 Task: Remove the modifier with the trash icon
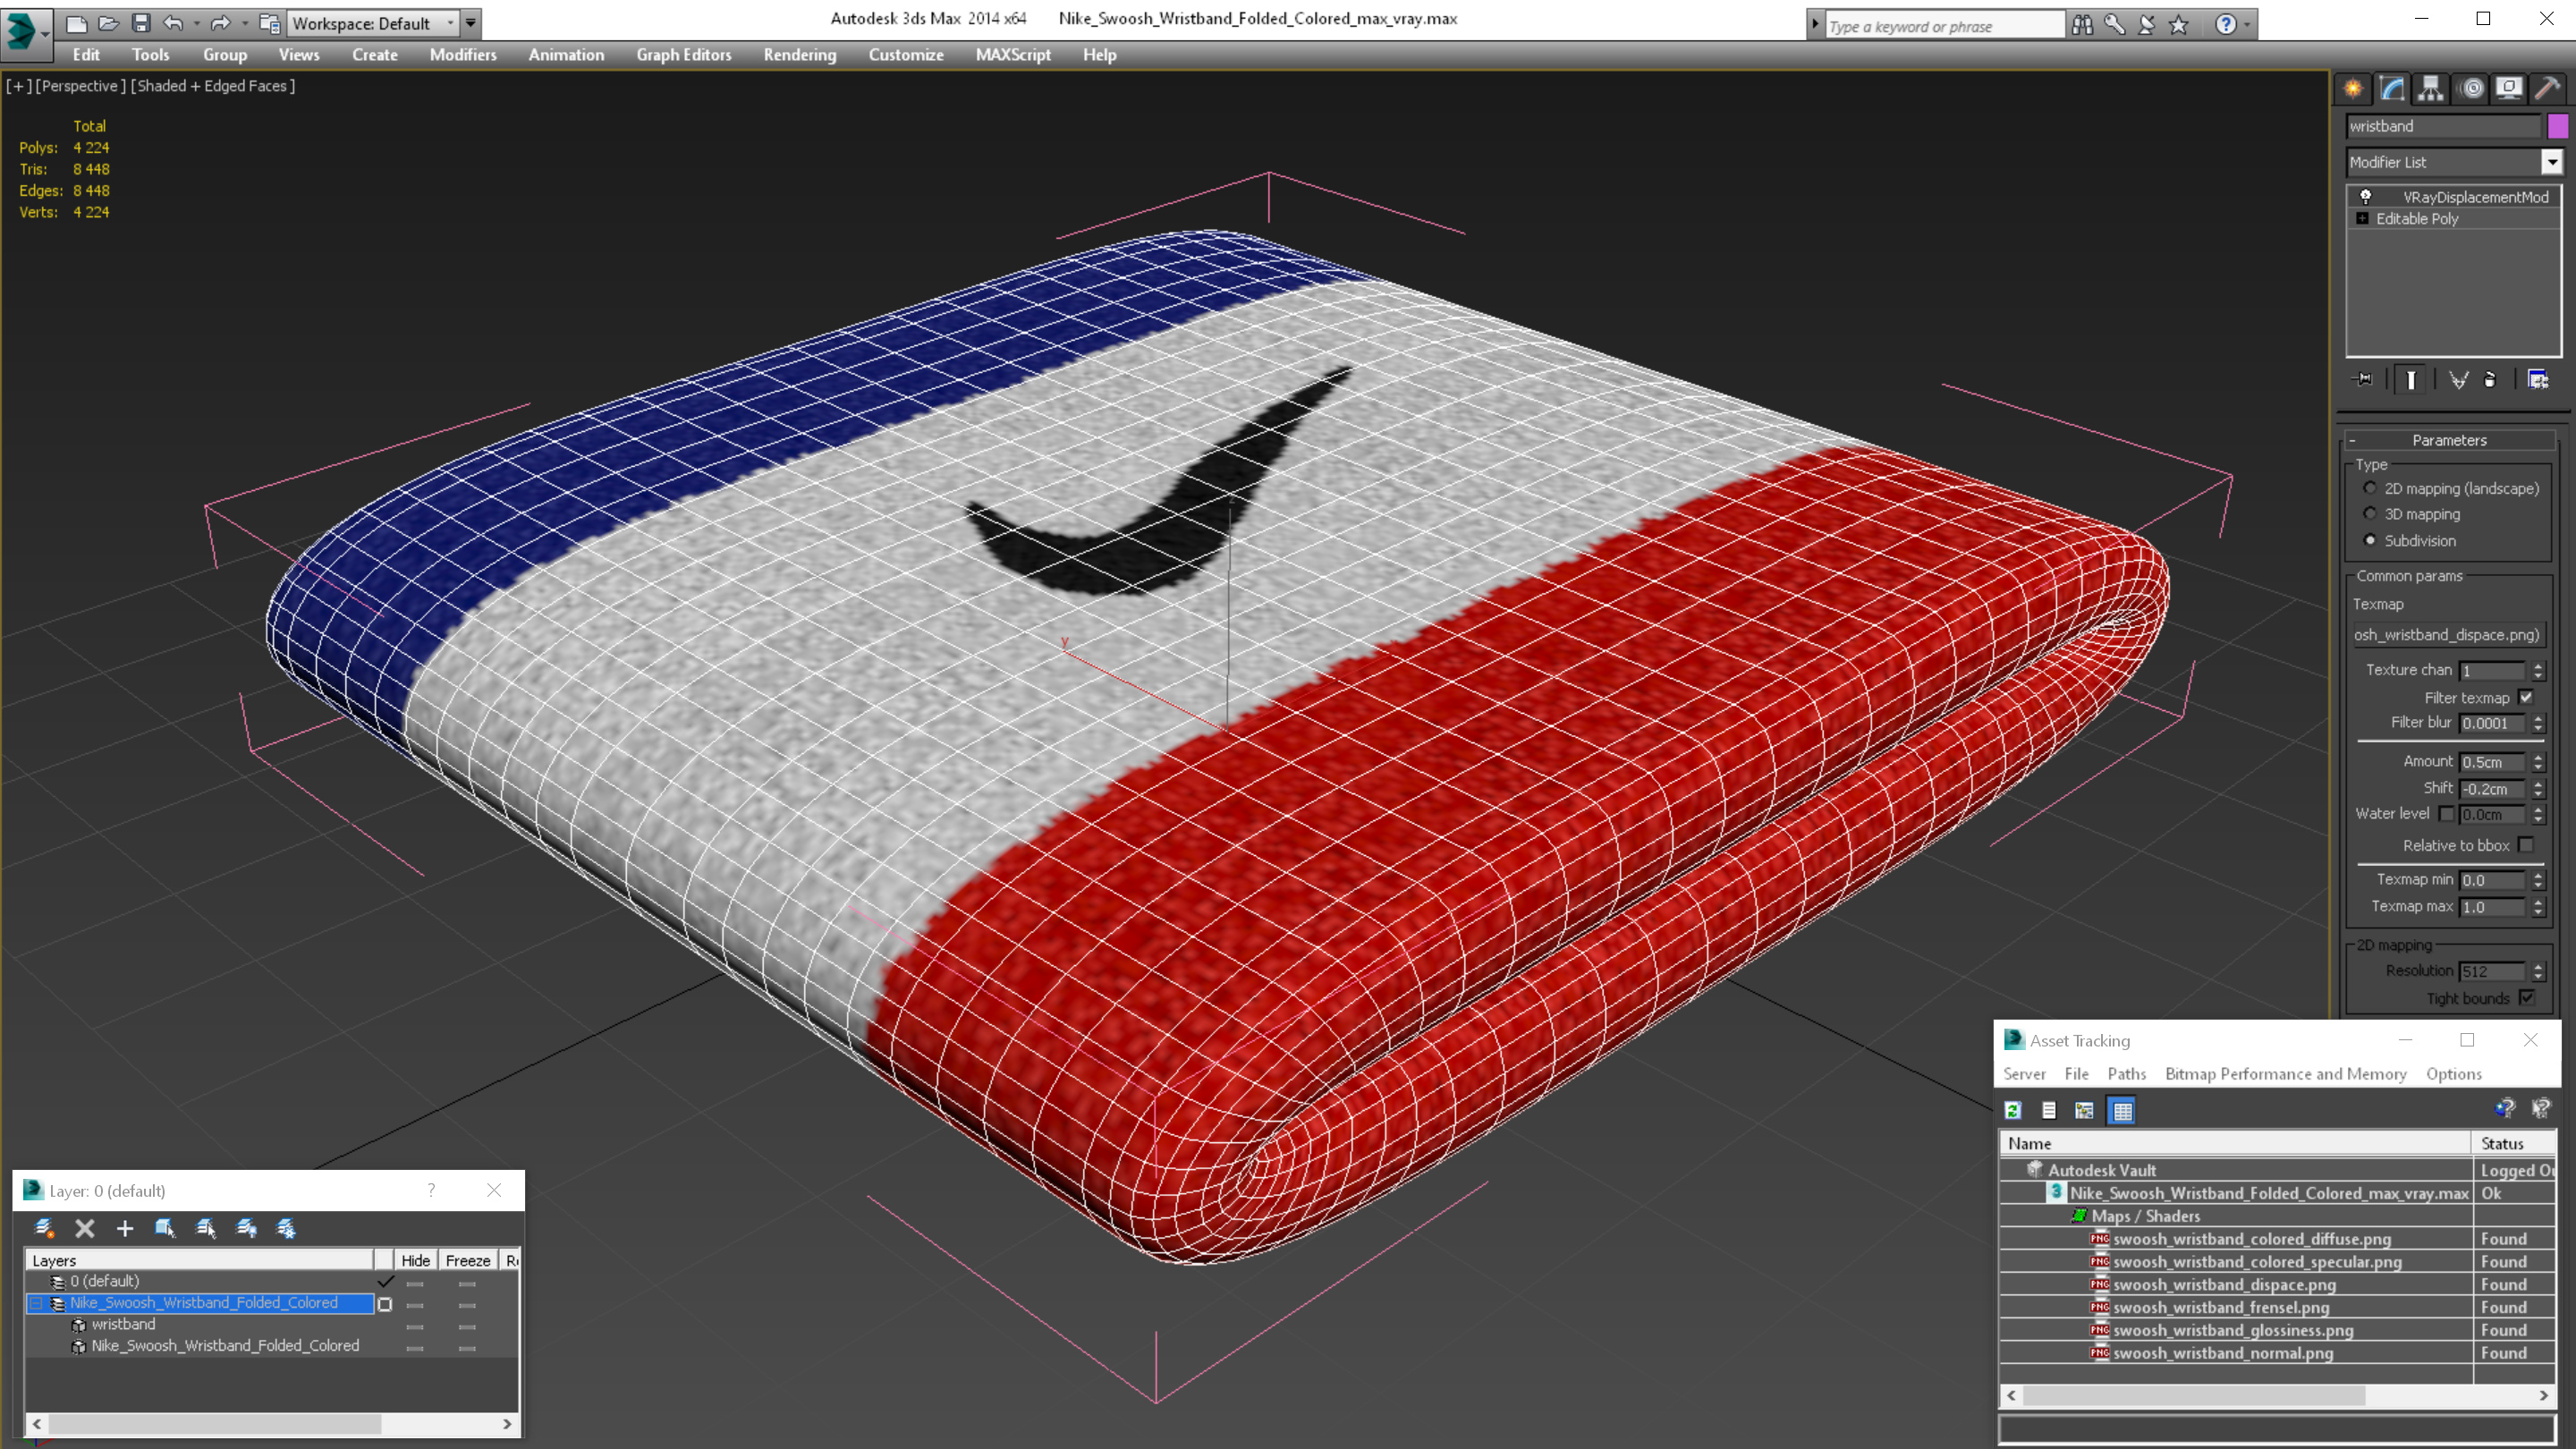pos(2490,379)
